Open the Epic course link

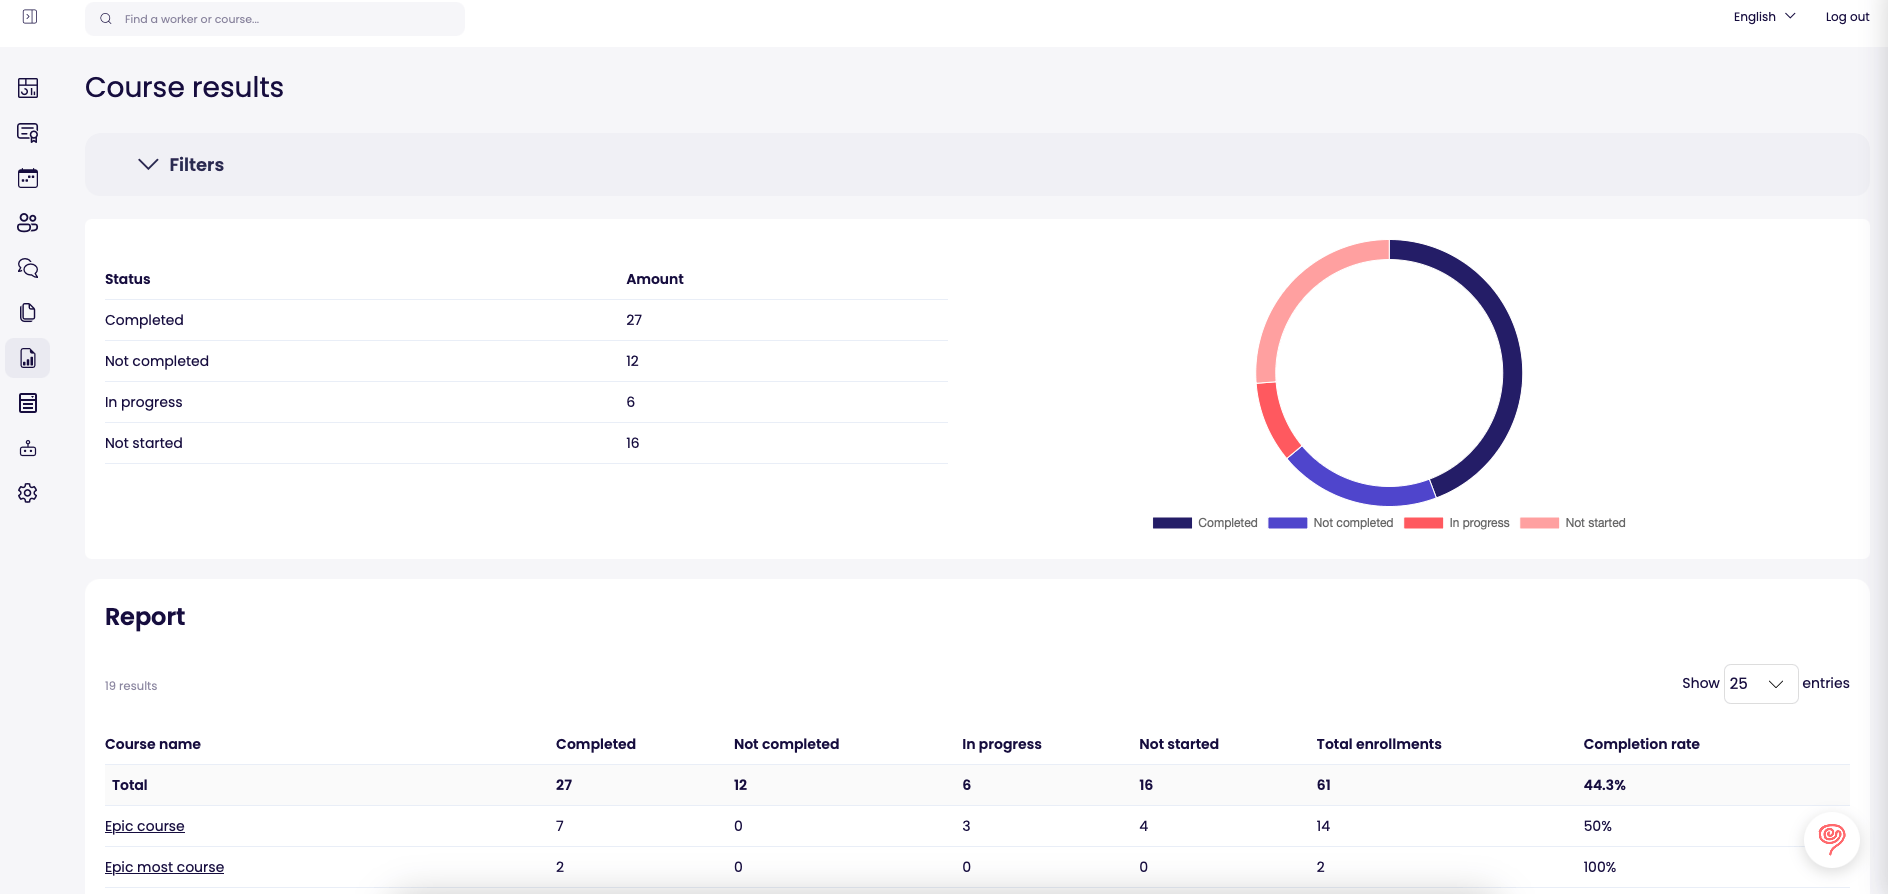(145, 826)
